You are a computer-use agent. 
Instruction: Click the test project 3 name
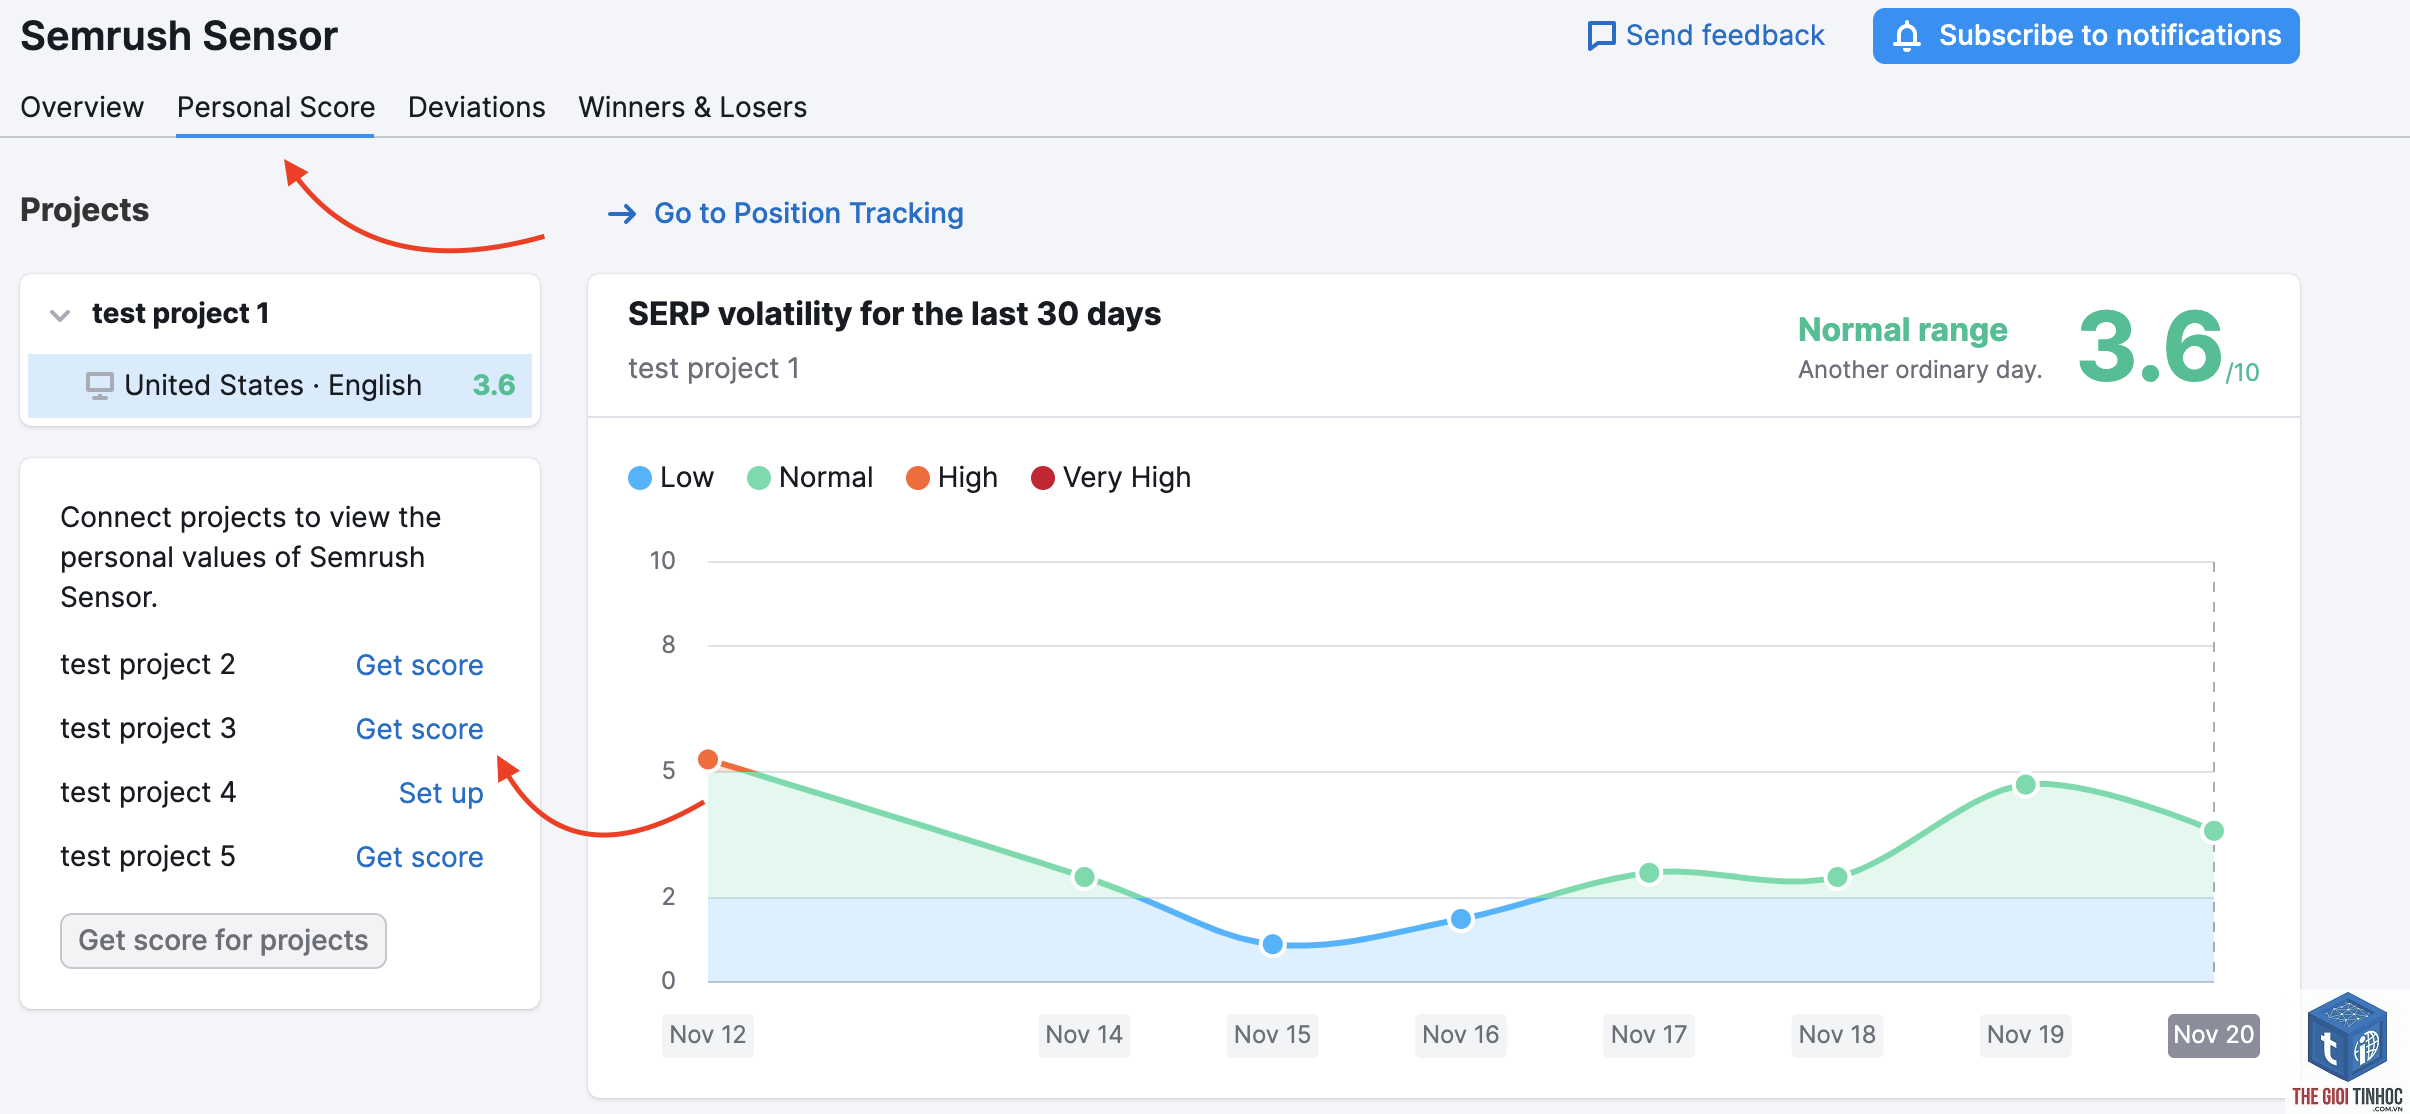(x=148, y=728)
